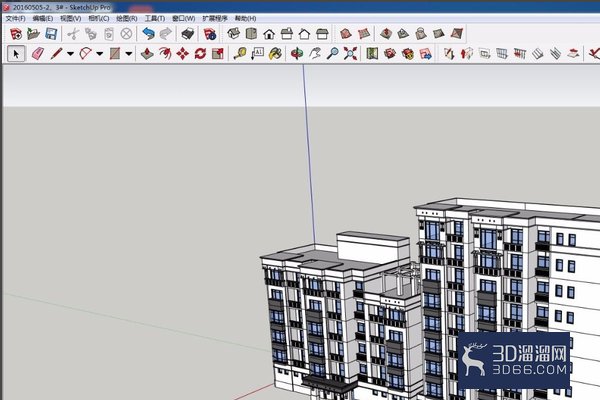Expand the Arc tool dropdown arrow

pos(99,54)
